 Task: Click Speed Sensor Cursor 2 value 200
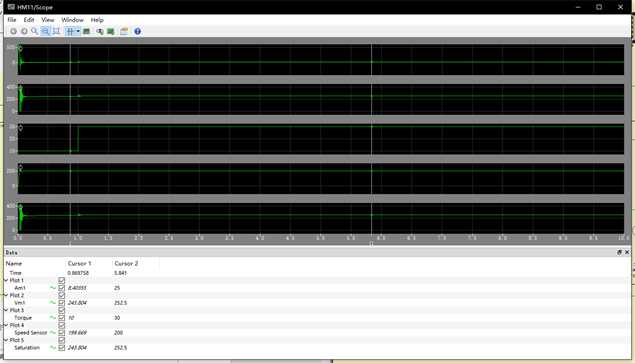118,333
